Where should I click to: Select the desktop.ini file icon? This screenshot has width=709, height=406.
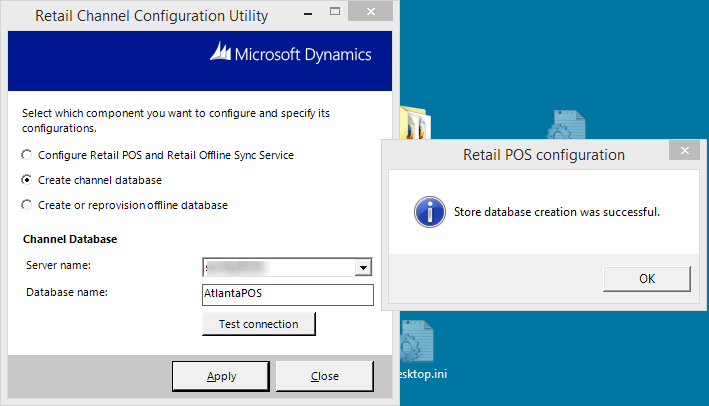pyautogui.click(x=416, y=345)
